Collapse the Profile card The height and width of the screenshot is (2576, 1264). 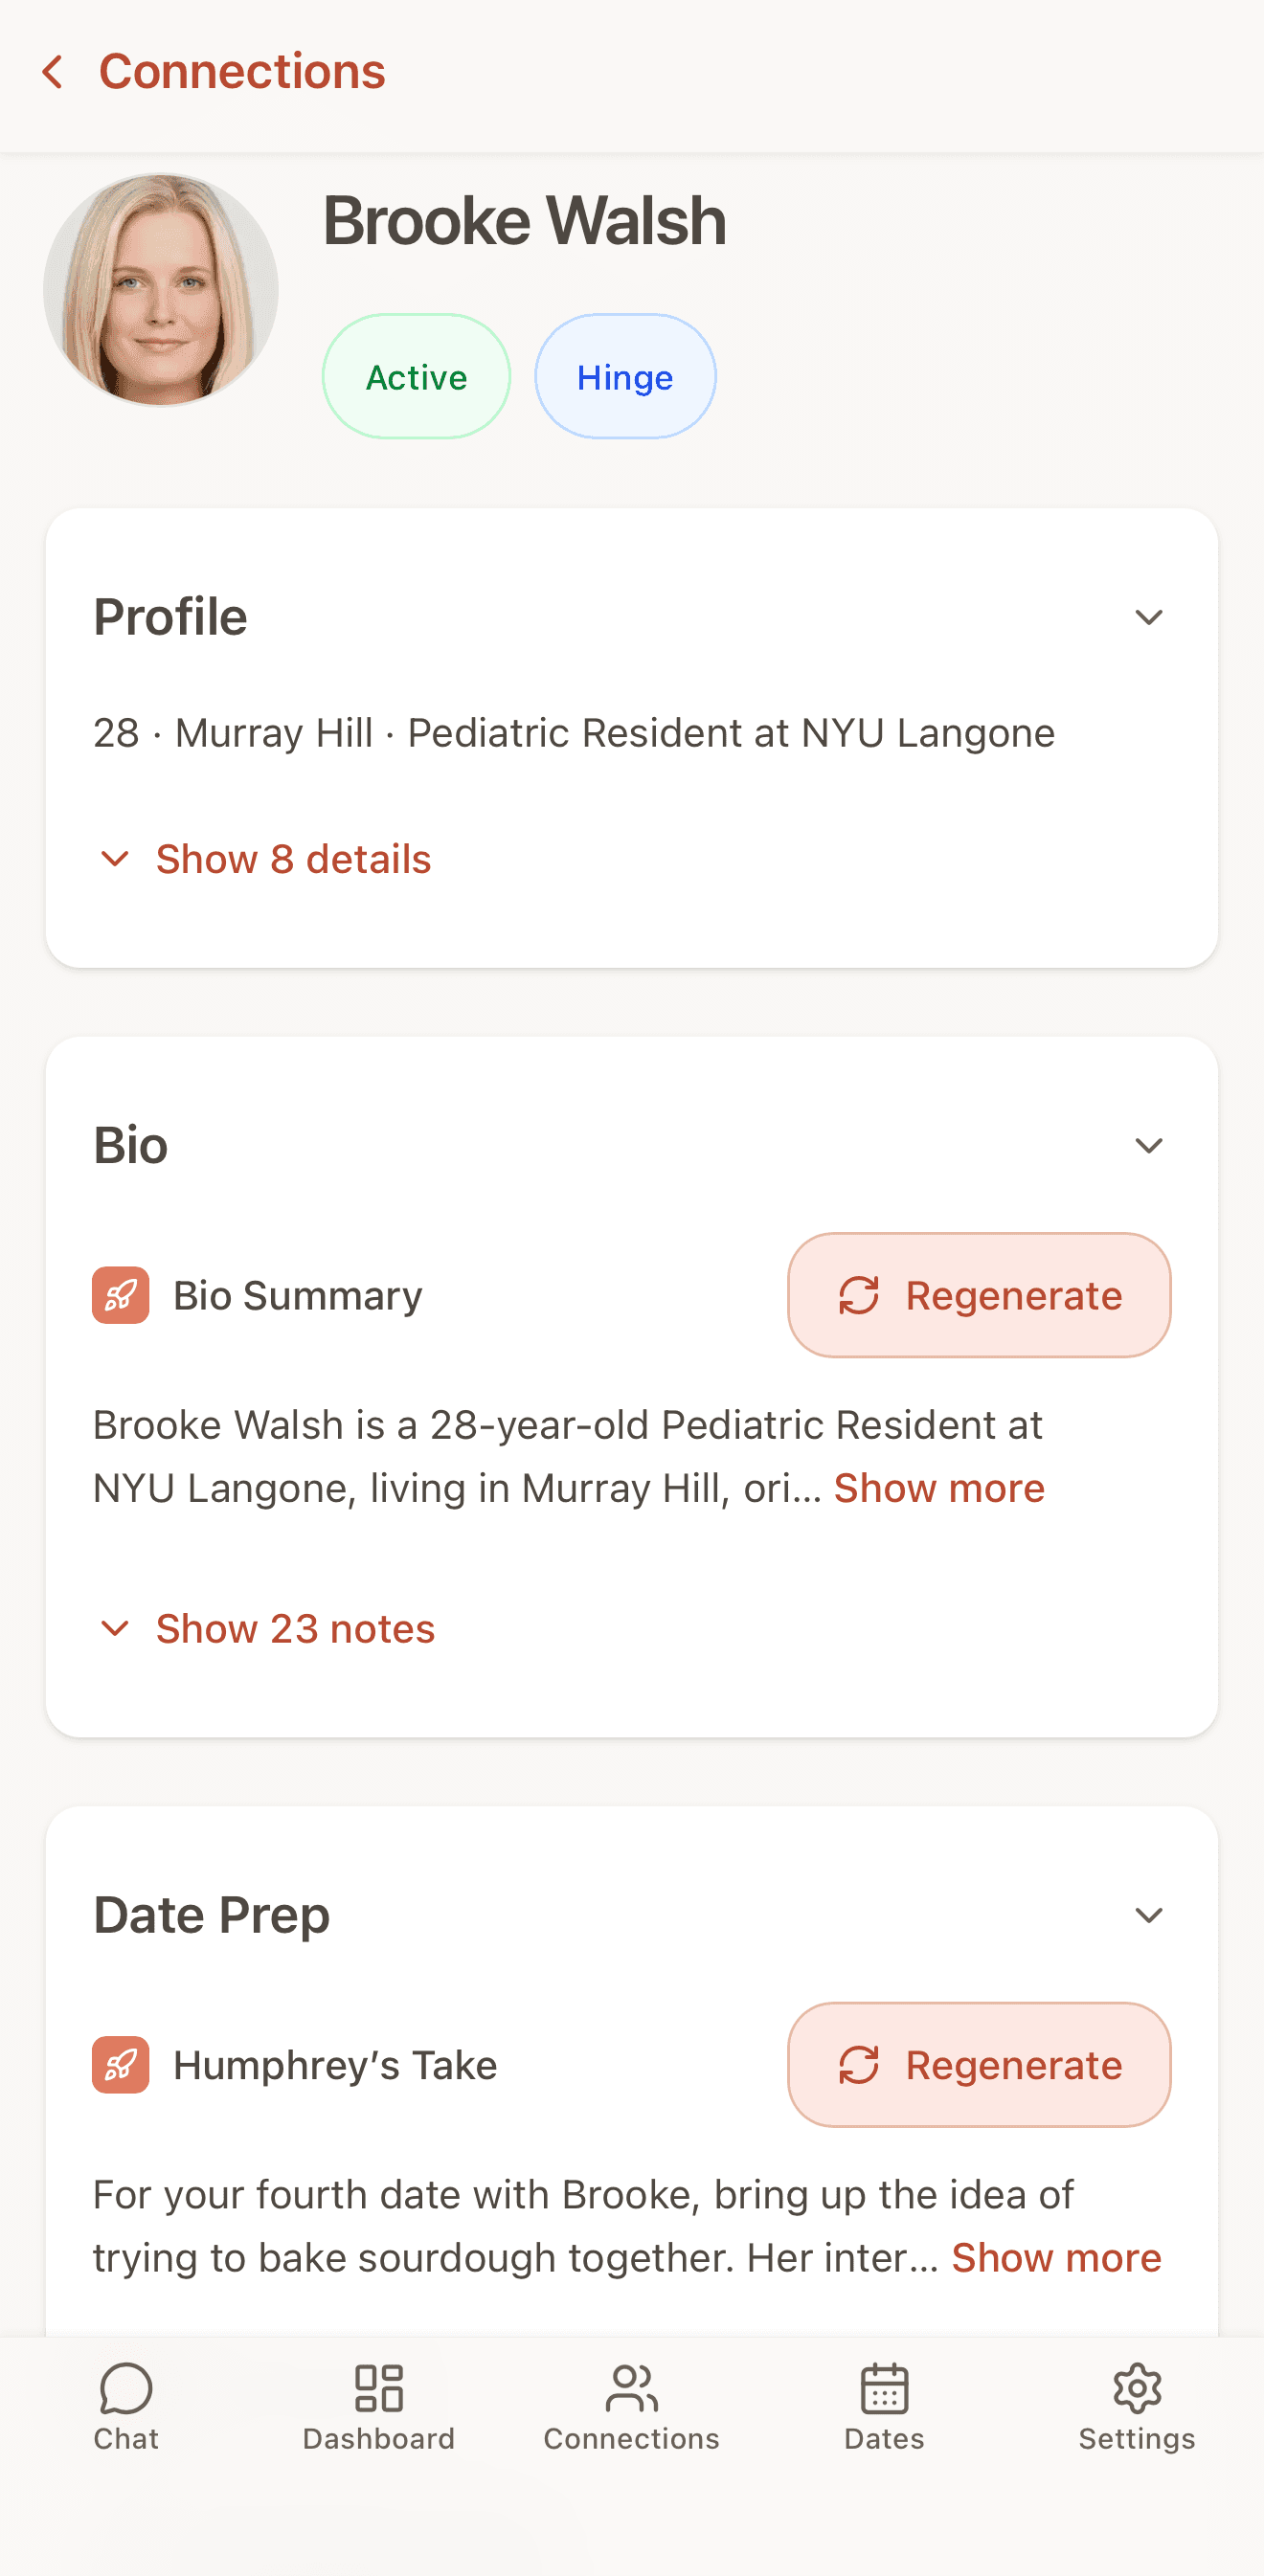[1149, 617]
